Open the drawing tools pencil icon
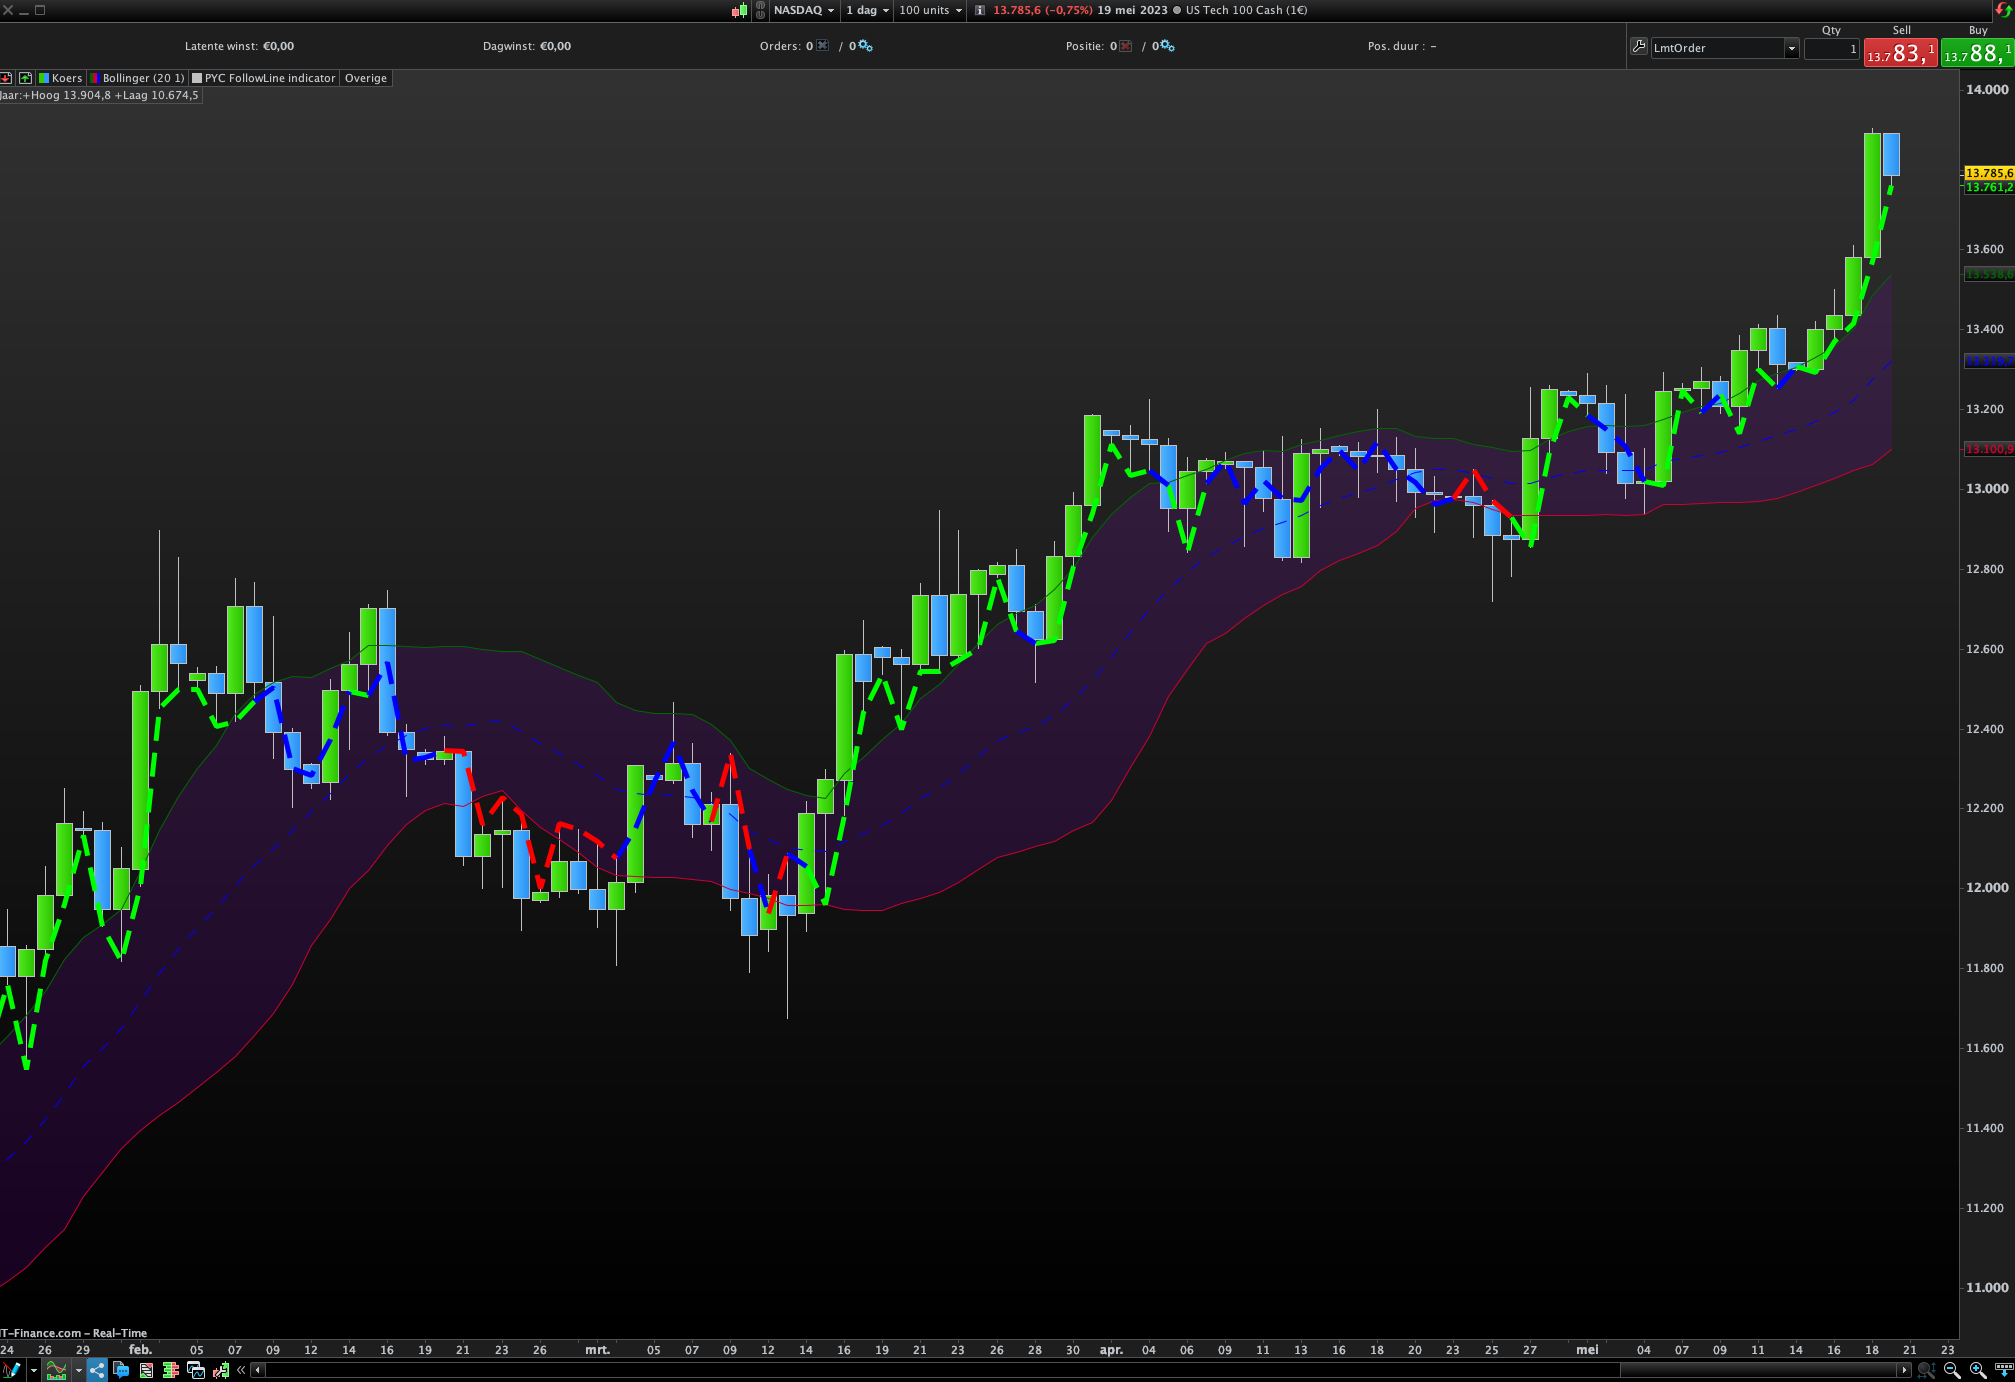The image size is (2015, 1382). 12,1370
